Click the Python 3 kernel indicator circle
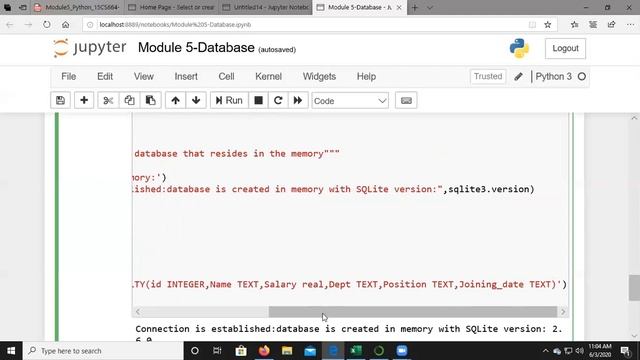The image size is (640, 360). (x=582, y=76)
